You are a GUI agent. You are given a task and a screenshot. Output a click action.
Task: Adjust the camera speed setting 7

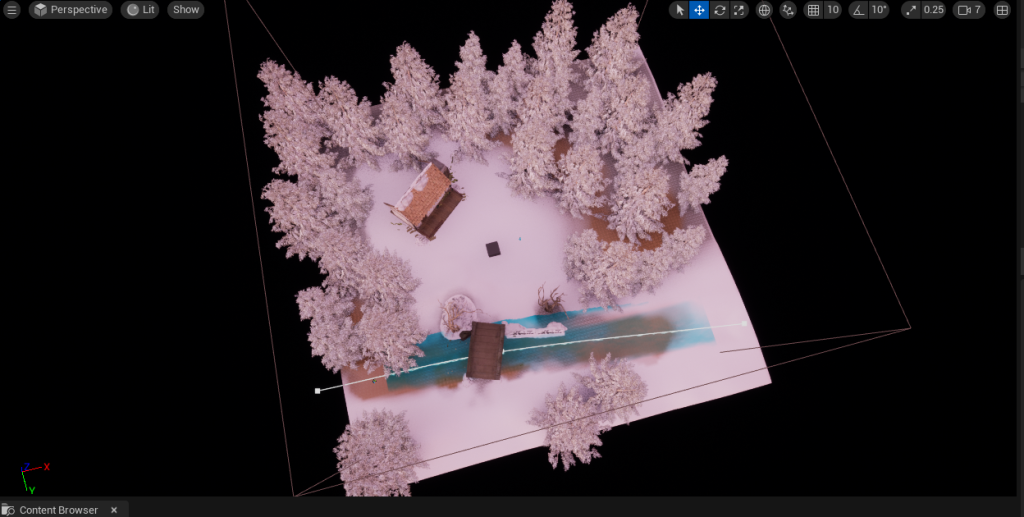click(x=969, y=10)
